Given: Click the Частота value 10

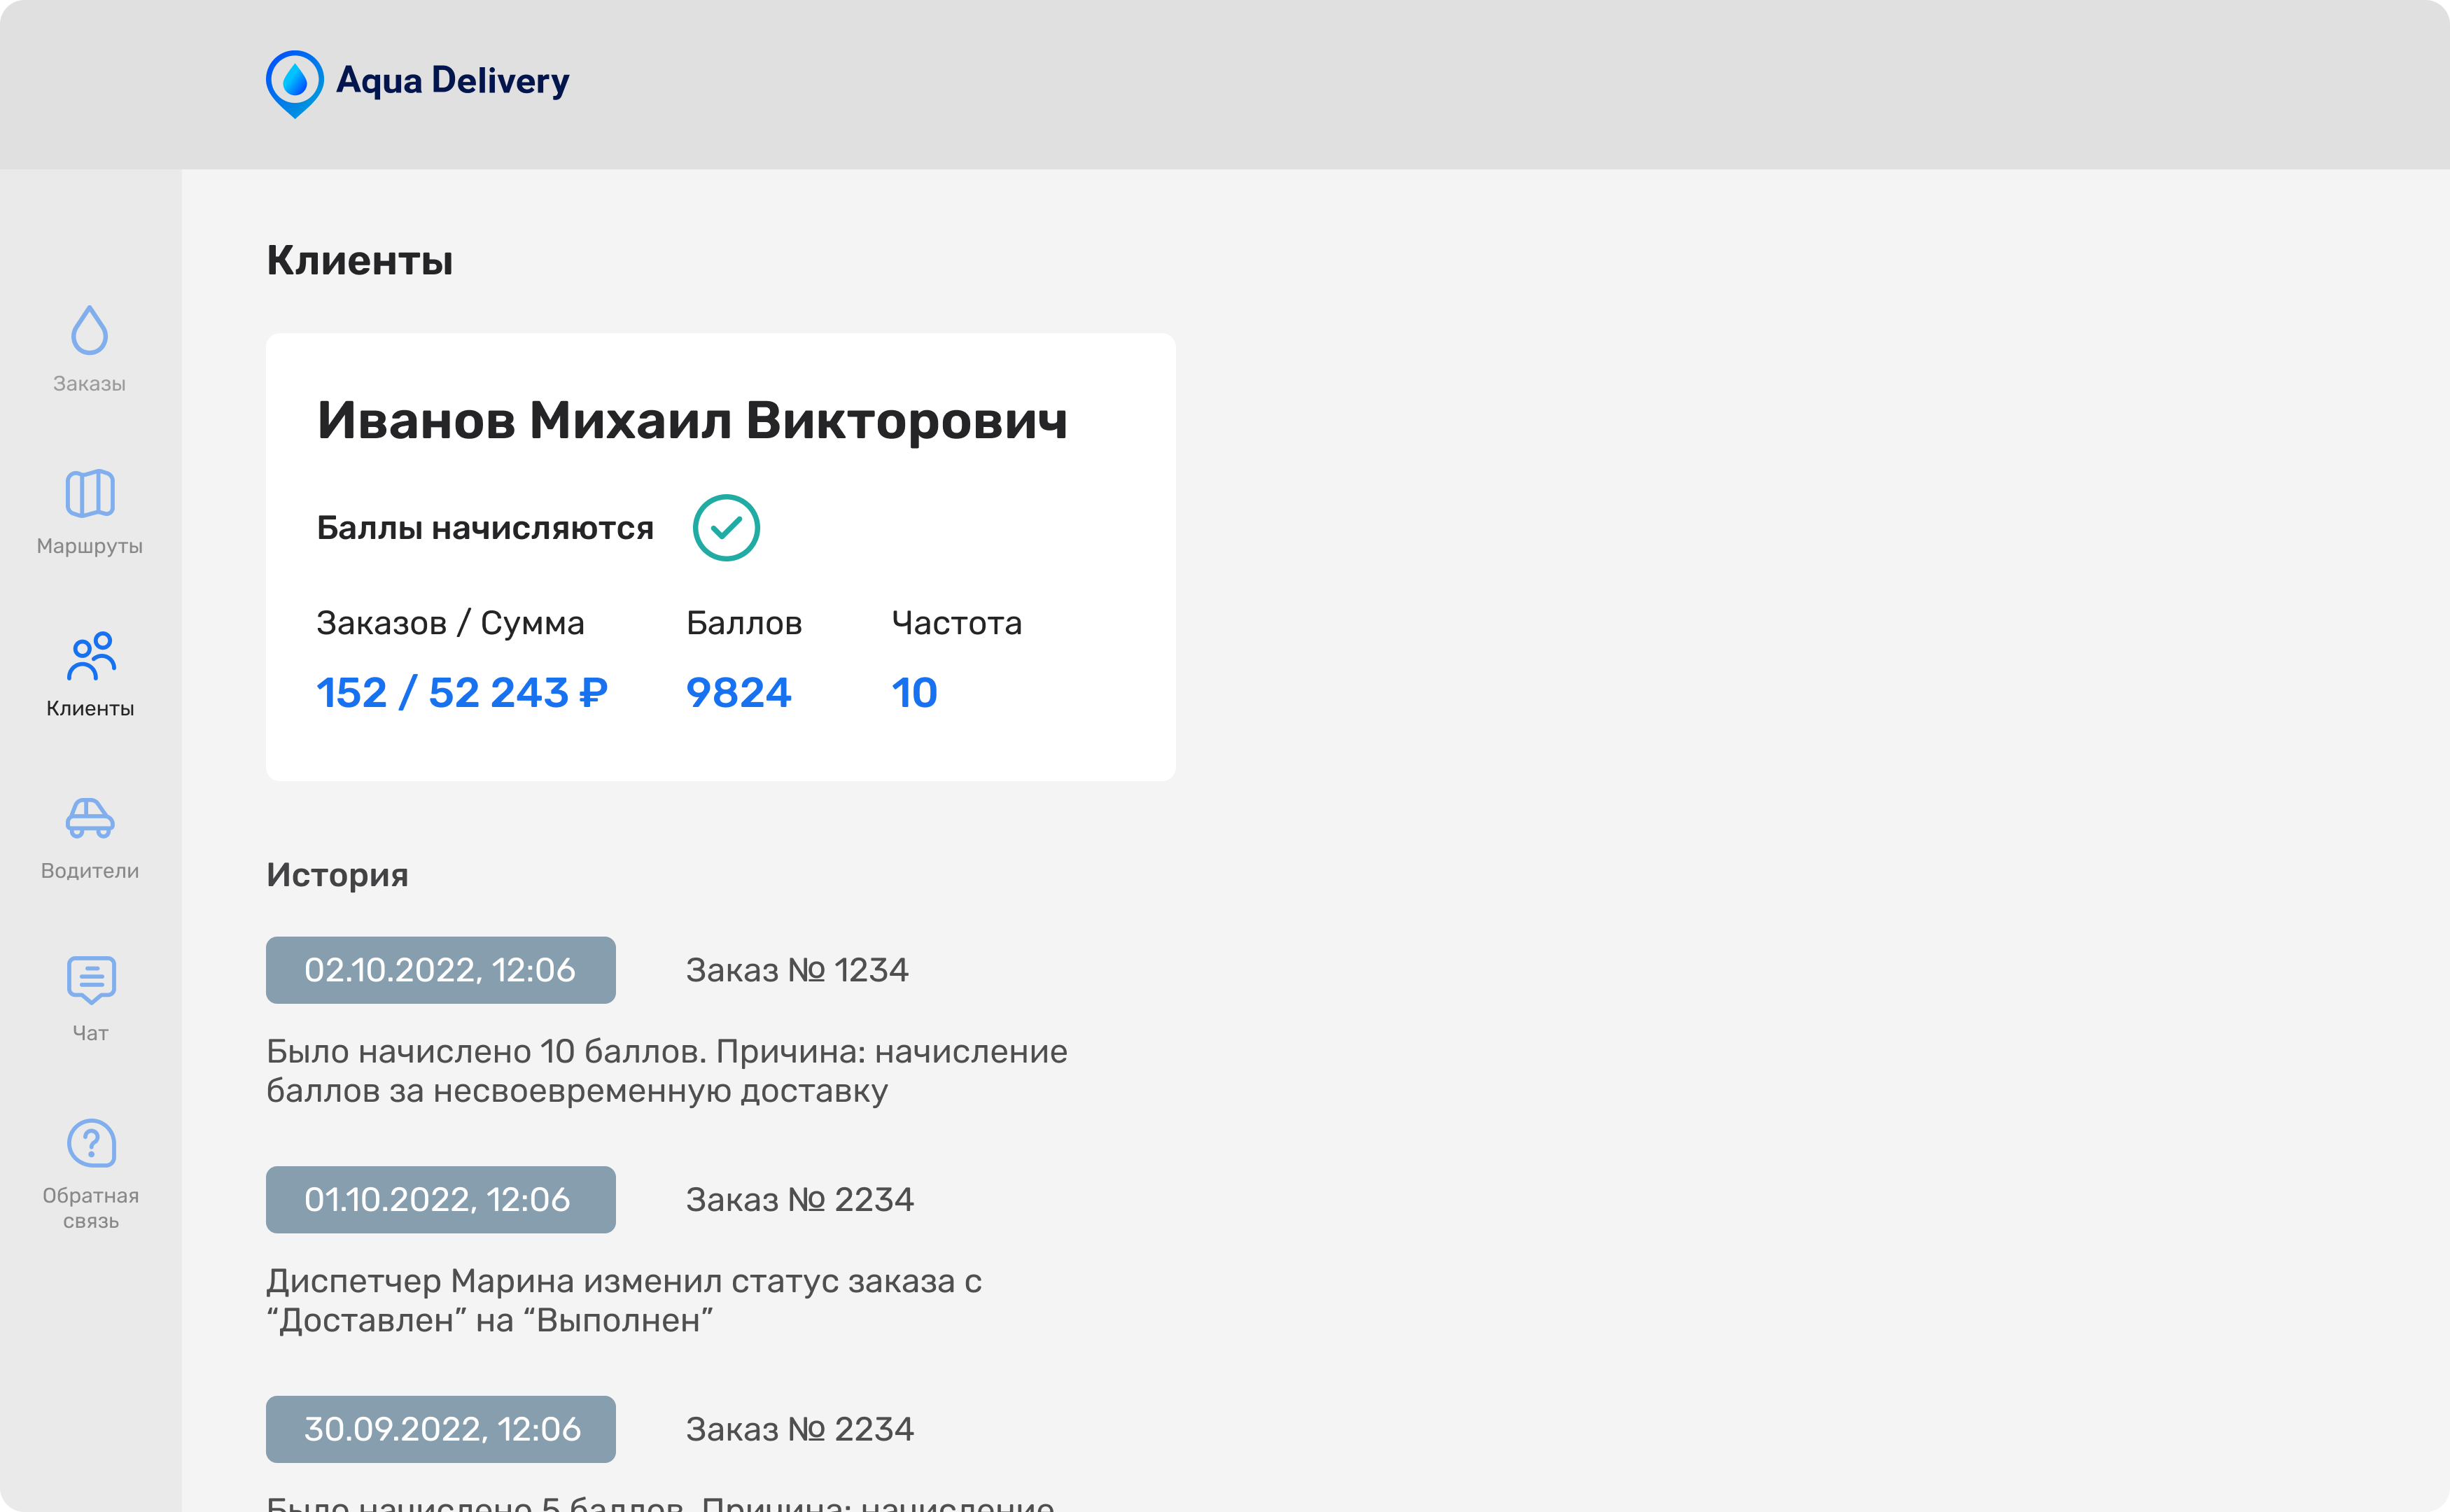Looking at the screenshot, I should [914, 691].
